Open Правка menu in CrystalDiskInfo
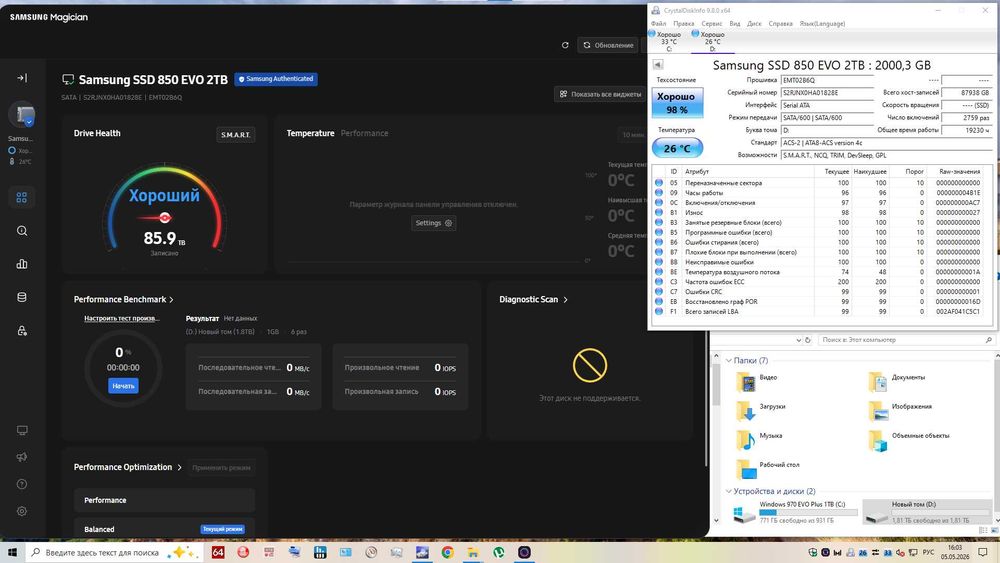 [x=683, y=24]
